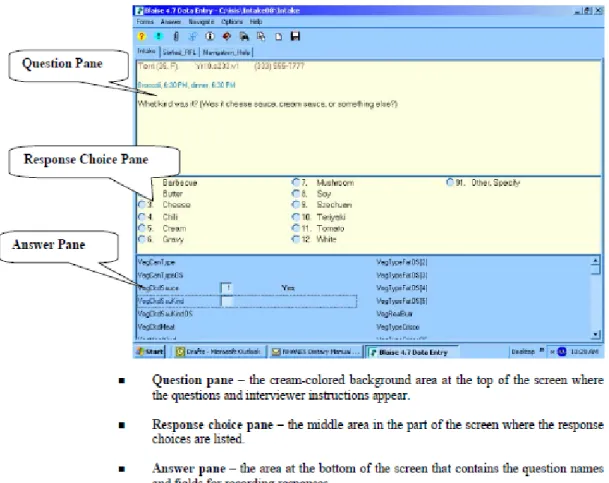Select the Cheese radio option
The width and height of the screenshot is (609, 483).
point(142,205)
